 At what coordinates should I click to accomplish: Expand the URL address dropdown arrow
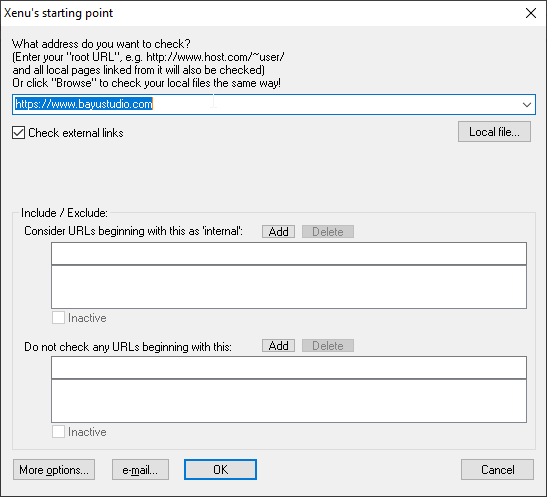527,104
